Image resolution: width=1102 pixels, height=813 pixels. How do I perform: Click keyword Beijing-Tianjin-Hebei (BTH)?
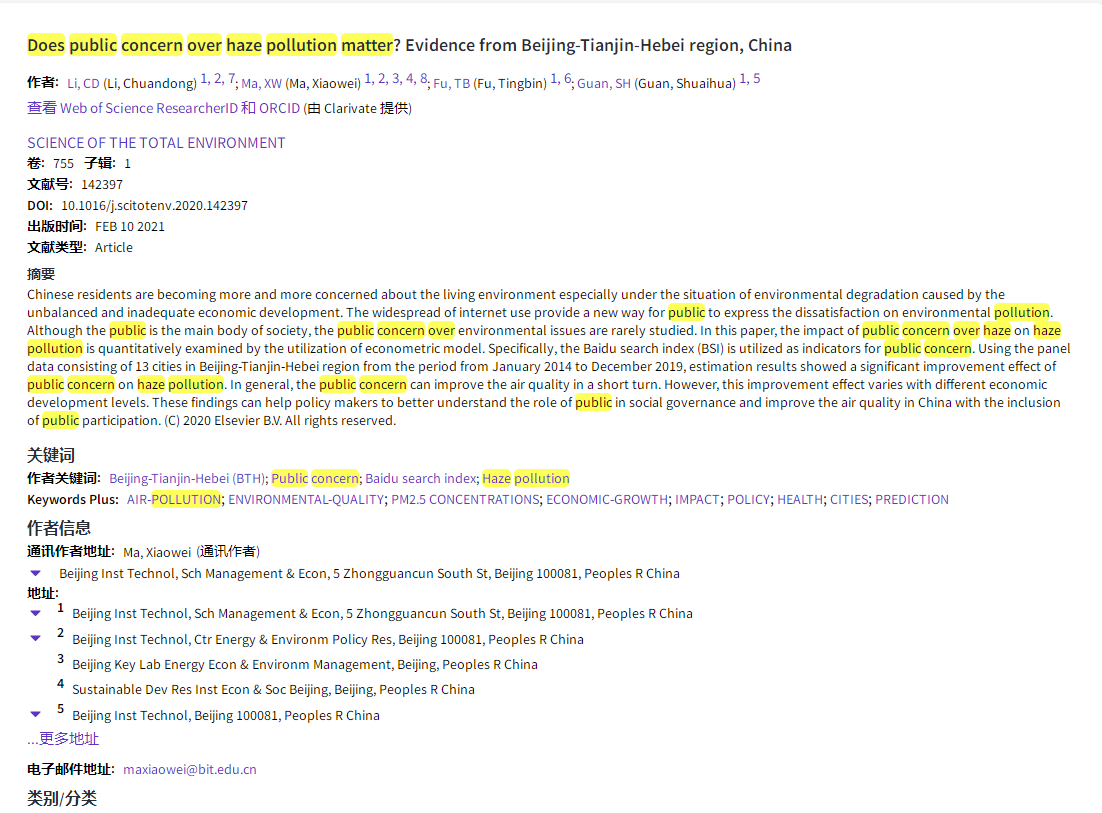[x=187, y=479]
